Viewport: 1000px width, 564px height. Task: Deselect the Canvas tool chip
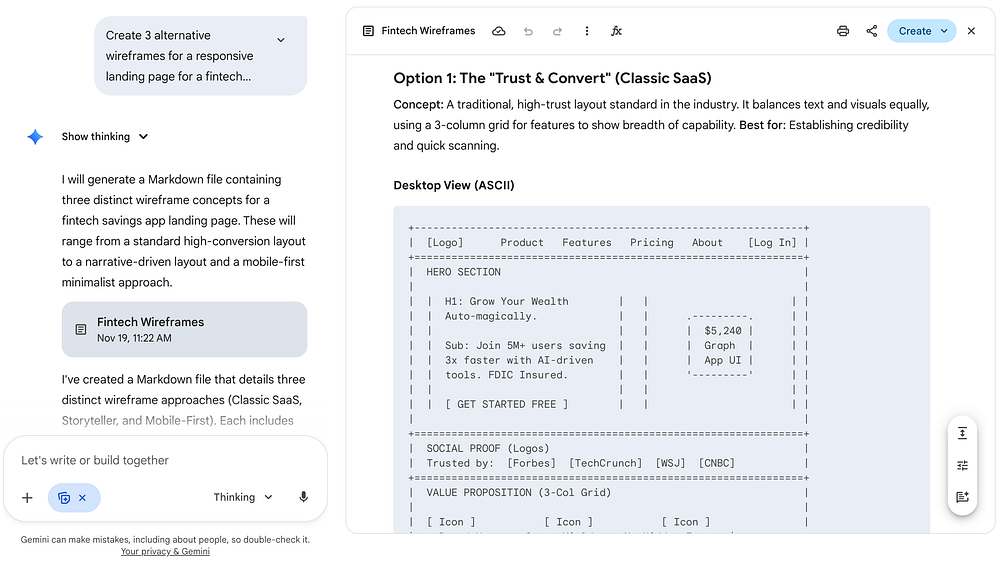click(x=82, y=498)
